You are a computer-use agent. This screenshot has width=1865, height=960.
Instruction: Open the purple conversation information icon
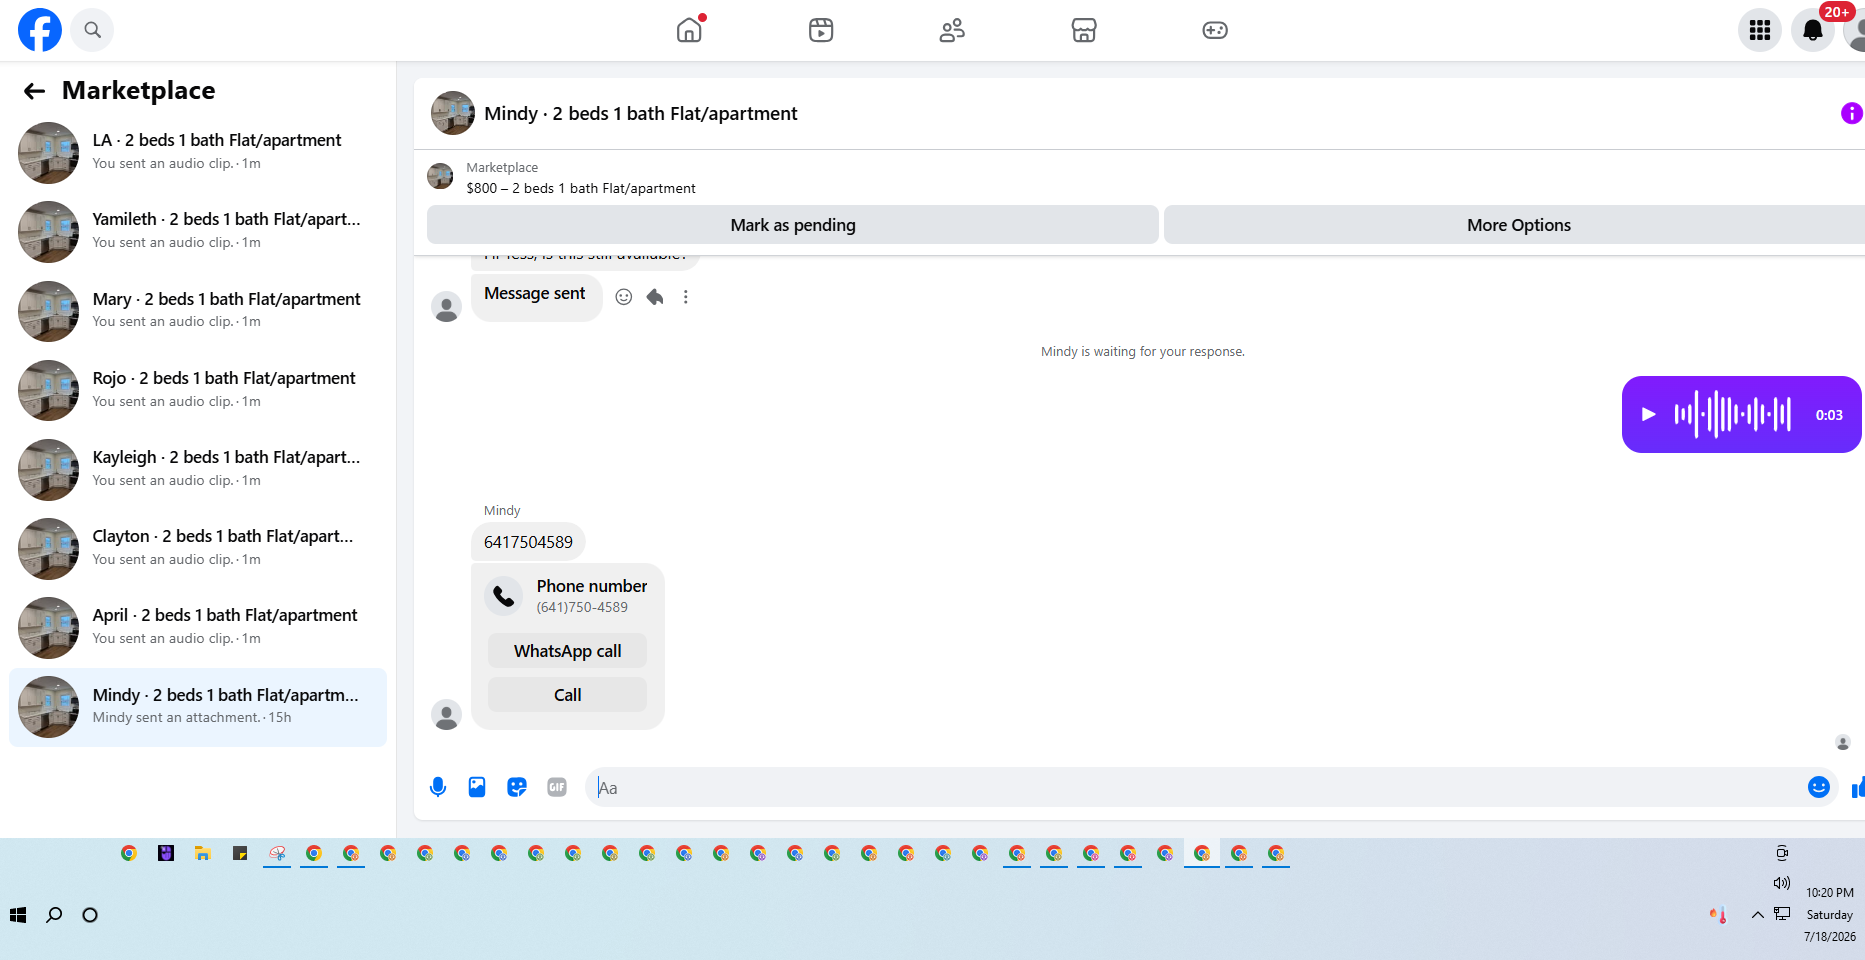1852,113
